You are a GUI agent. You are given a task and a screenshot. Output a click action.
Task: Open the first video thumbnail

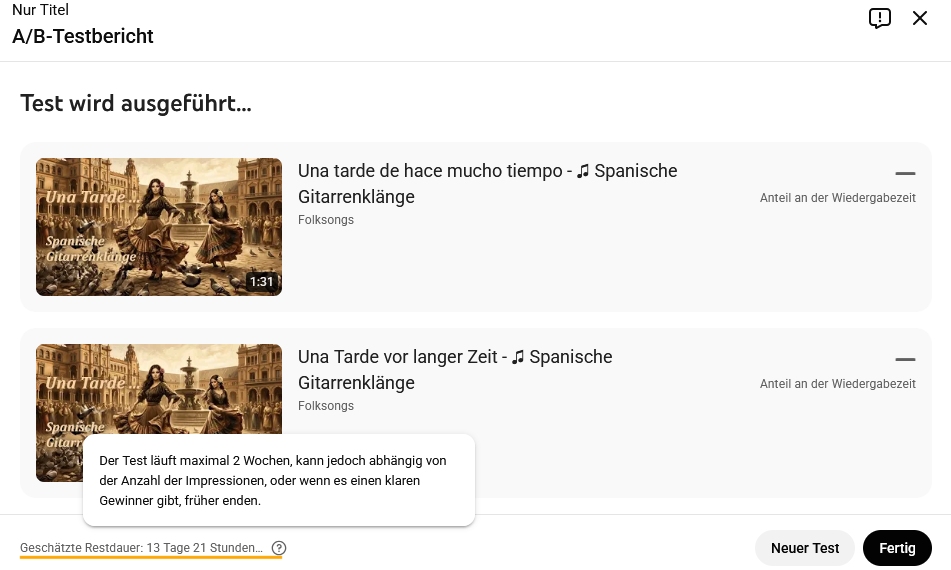point(159,227)
